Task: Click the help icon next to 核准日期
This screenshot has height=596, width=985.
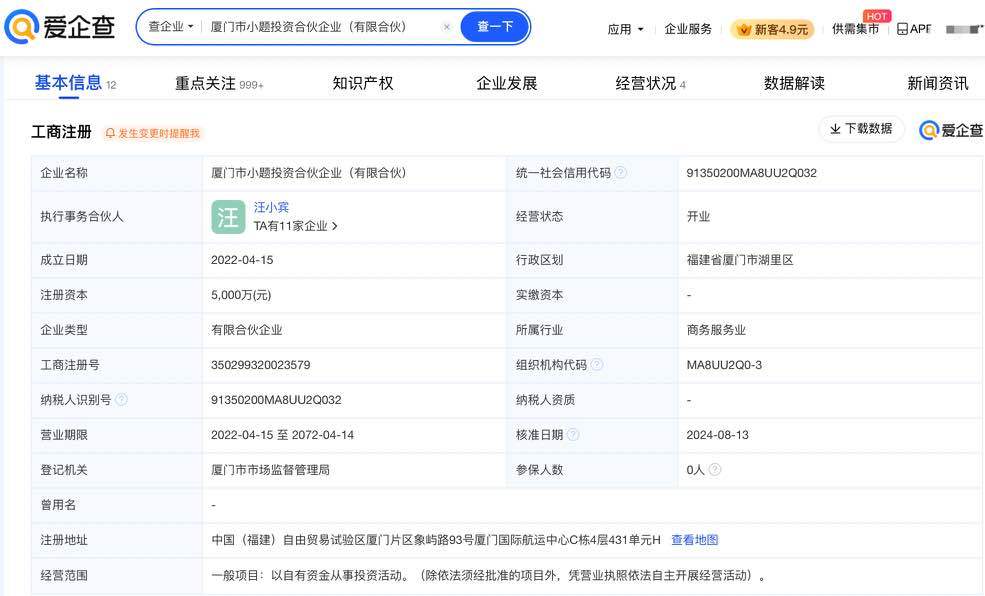Action: [x=573, y=435]
